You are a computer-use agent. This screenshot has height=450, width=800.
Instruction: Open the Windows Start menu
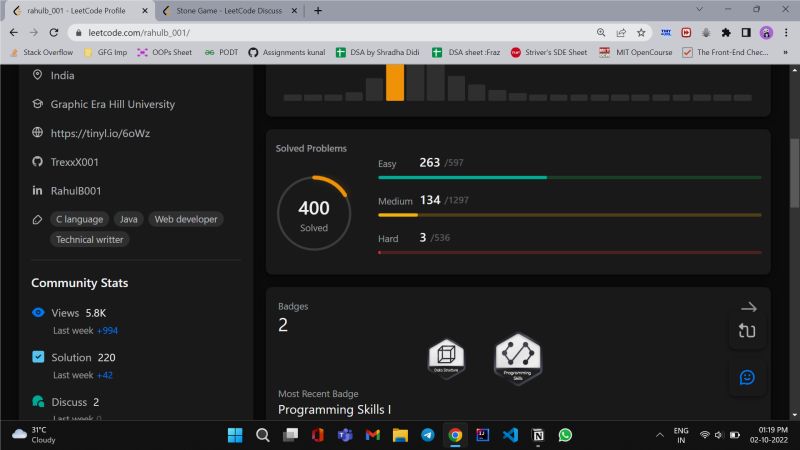point(235,435)
